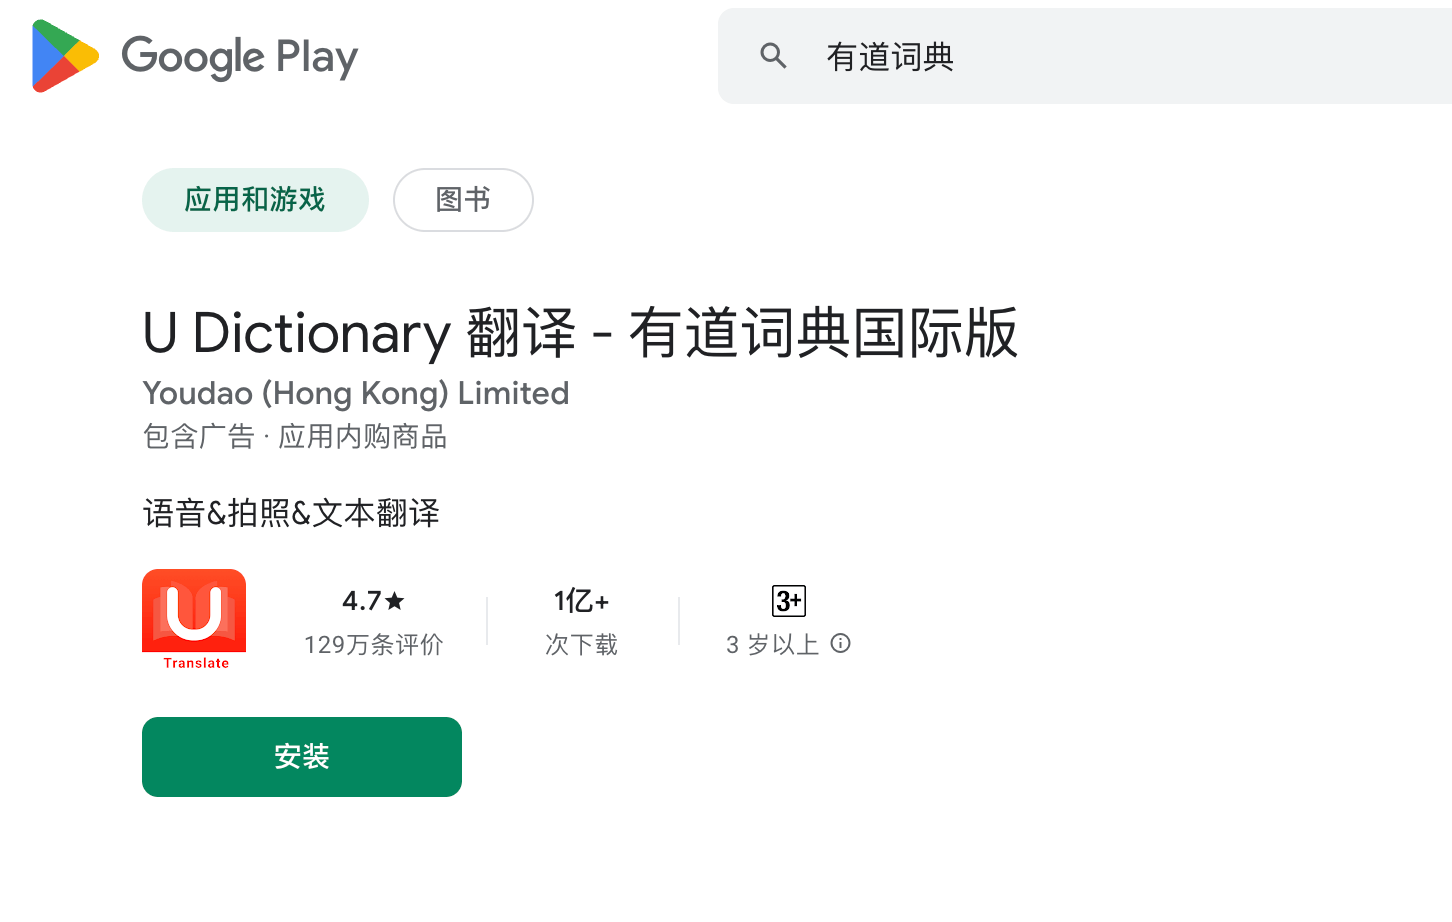Image resolution: width=1452 pixels, height=922 pixels.
Task: Click the Google Play triangle logo icon
Action: click(x=64, y=57)
